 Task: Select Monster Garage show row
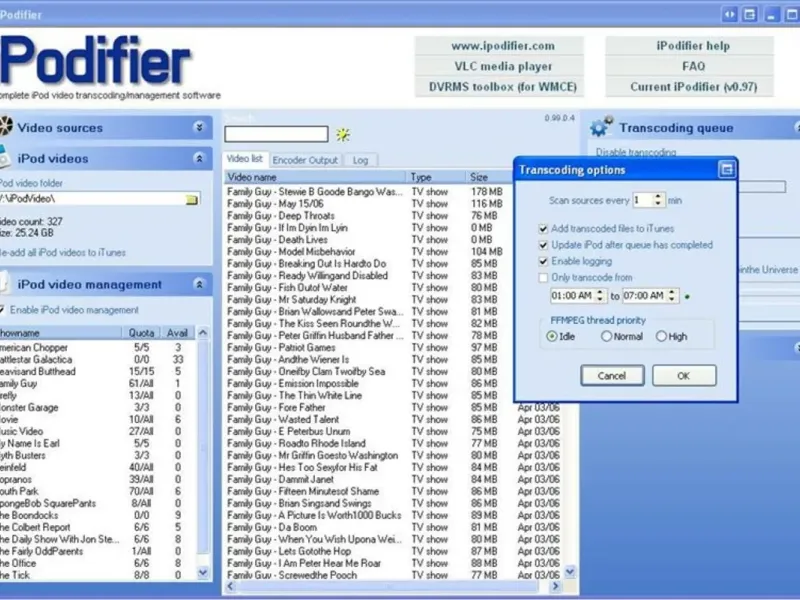pyautogui.click(x=97, y=407)
